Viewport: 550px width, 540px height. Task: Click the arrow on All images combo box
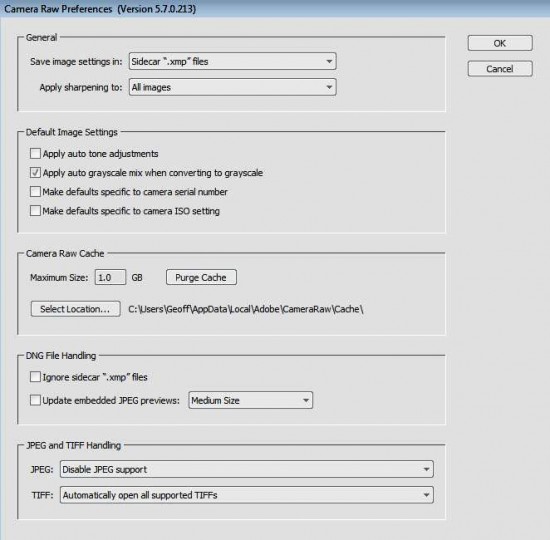pos(329,87)
